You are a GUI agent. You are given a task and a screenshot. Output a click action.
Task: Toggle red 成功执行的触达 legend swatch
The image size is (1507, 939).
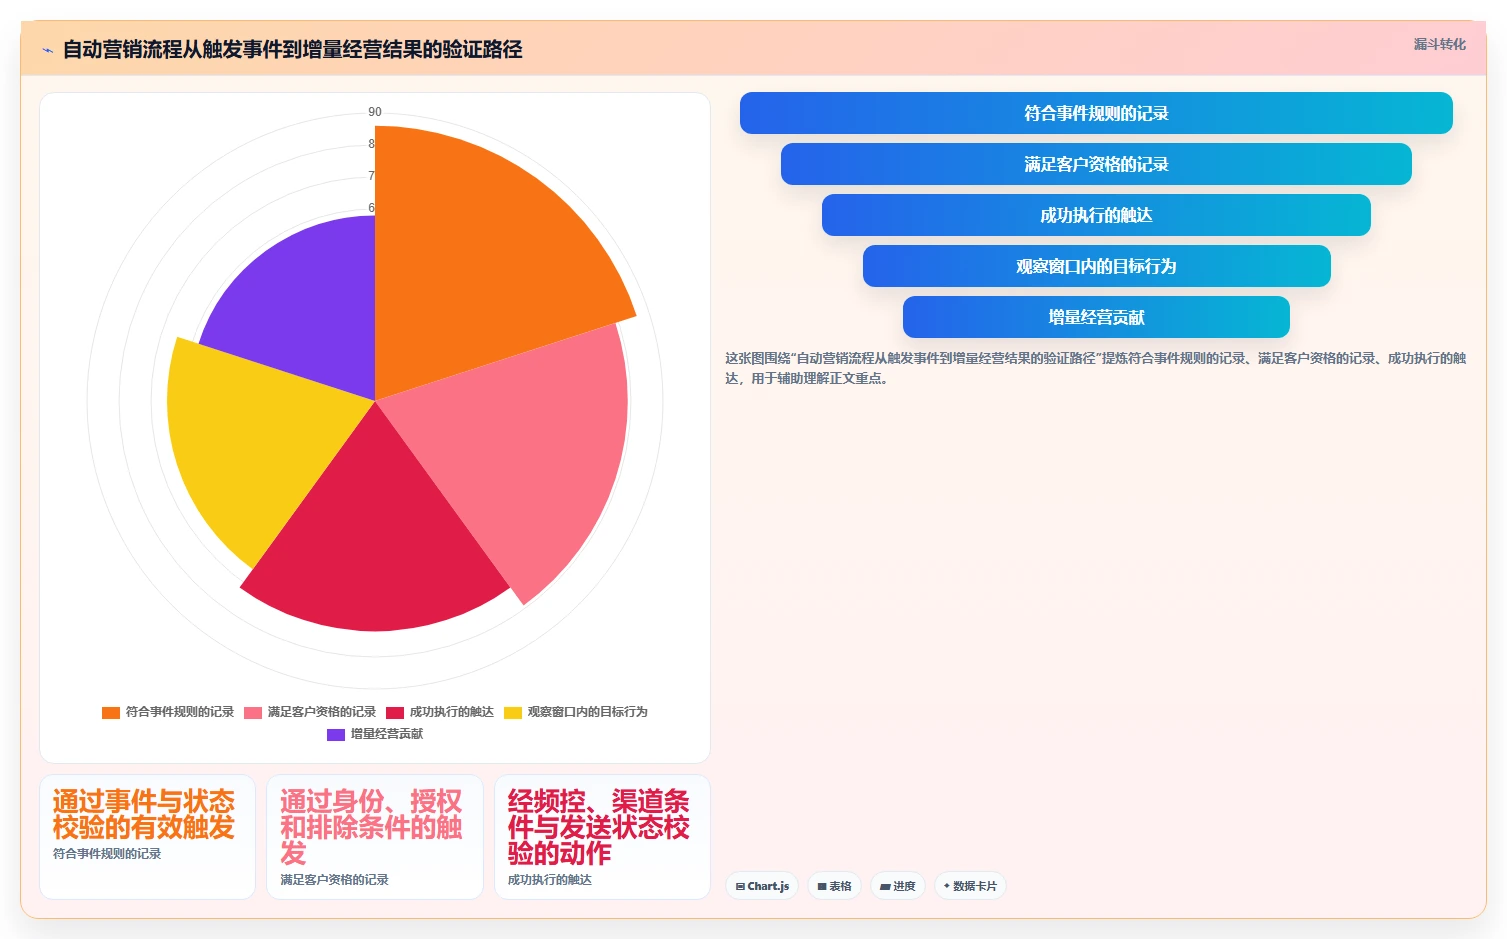395,712
